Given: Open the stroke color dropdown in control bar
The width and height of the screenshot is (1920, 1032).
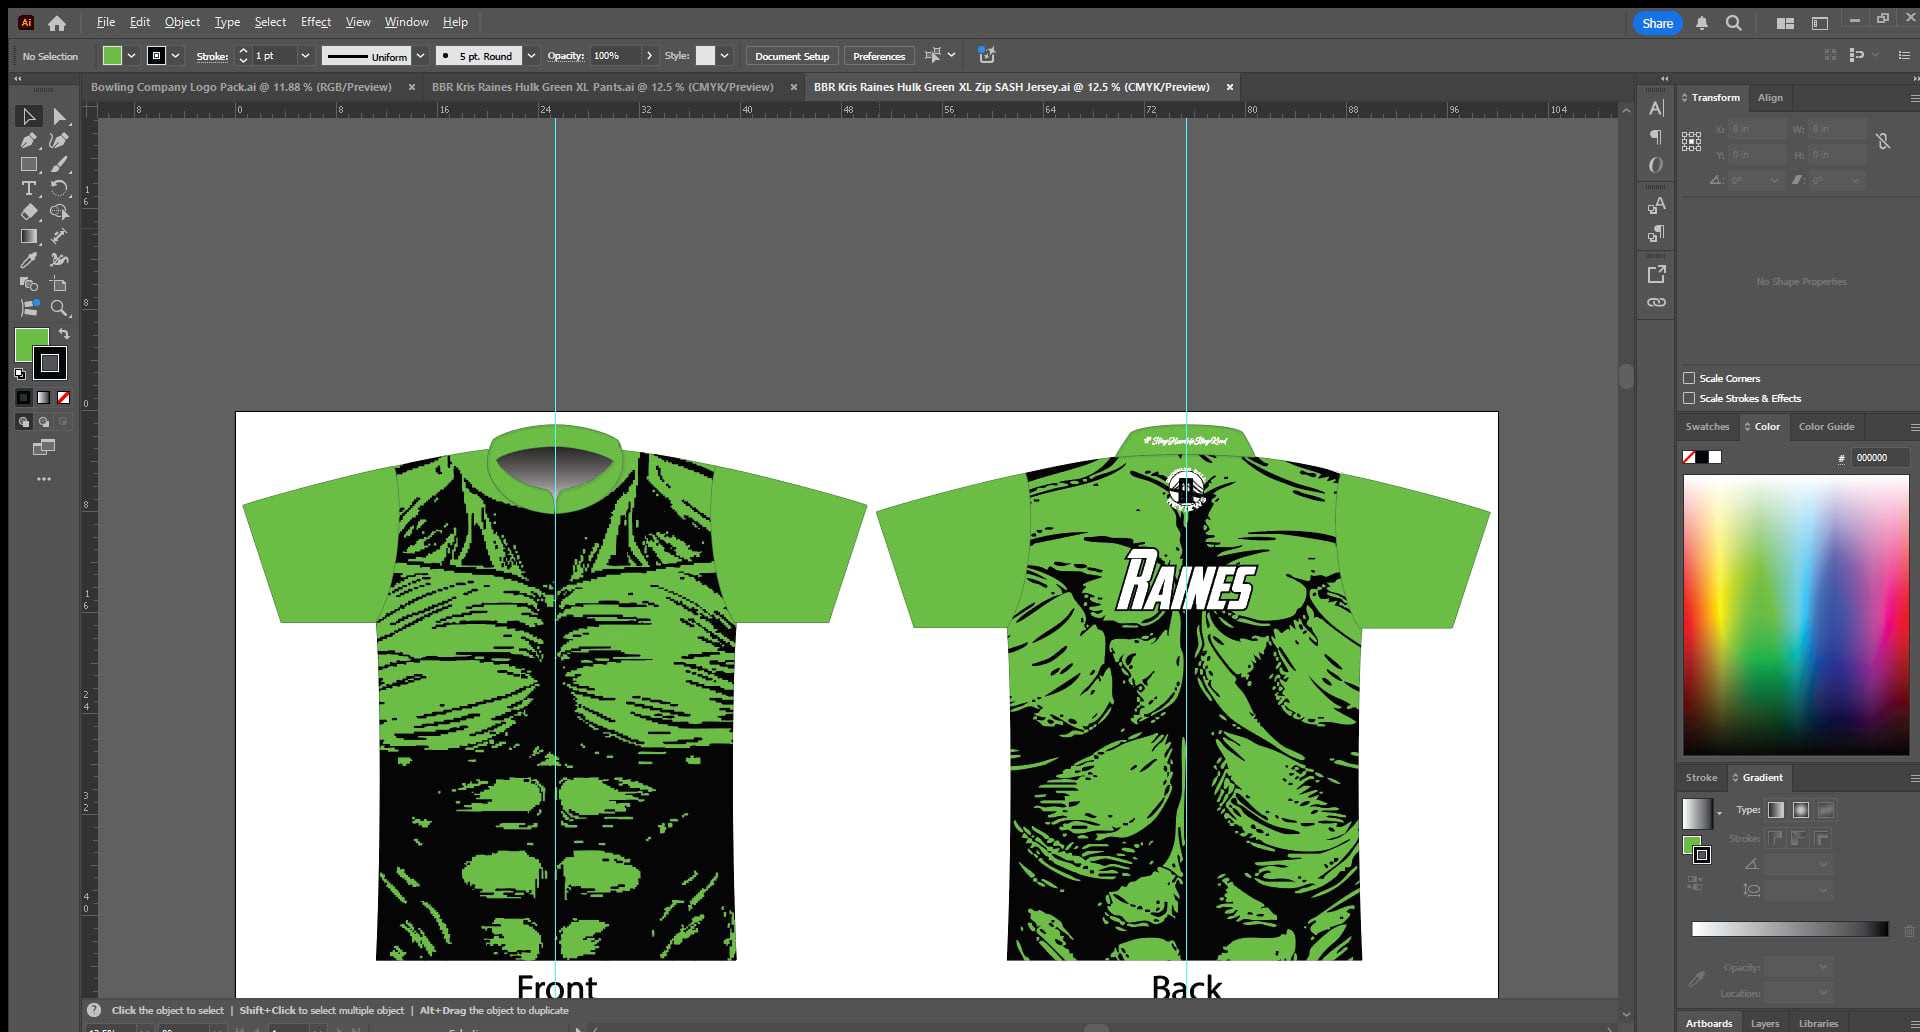Looking at the screenshot, I should click(x=176, y=56).
